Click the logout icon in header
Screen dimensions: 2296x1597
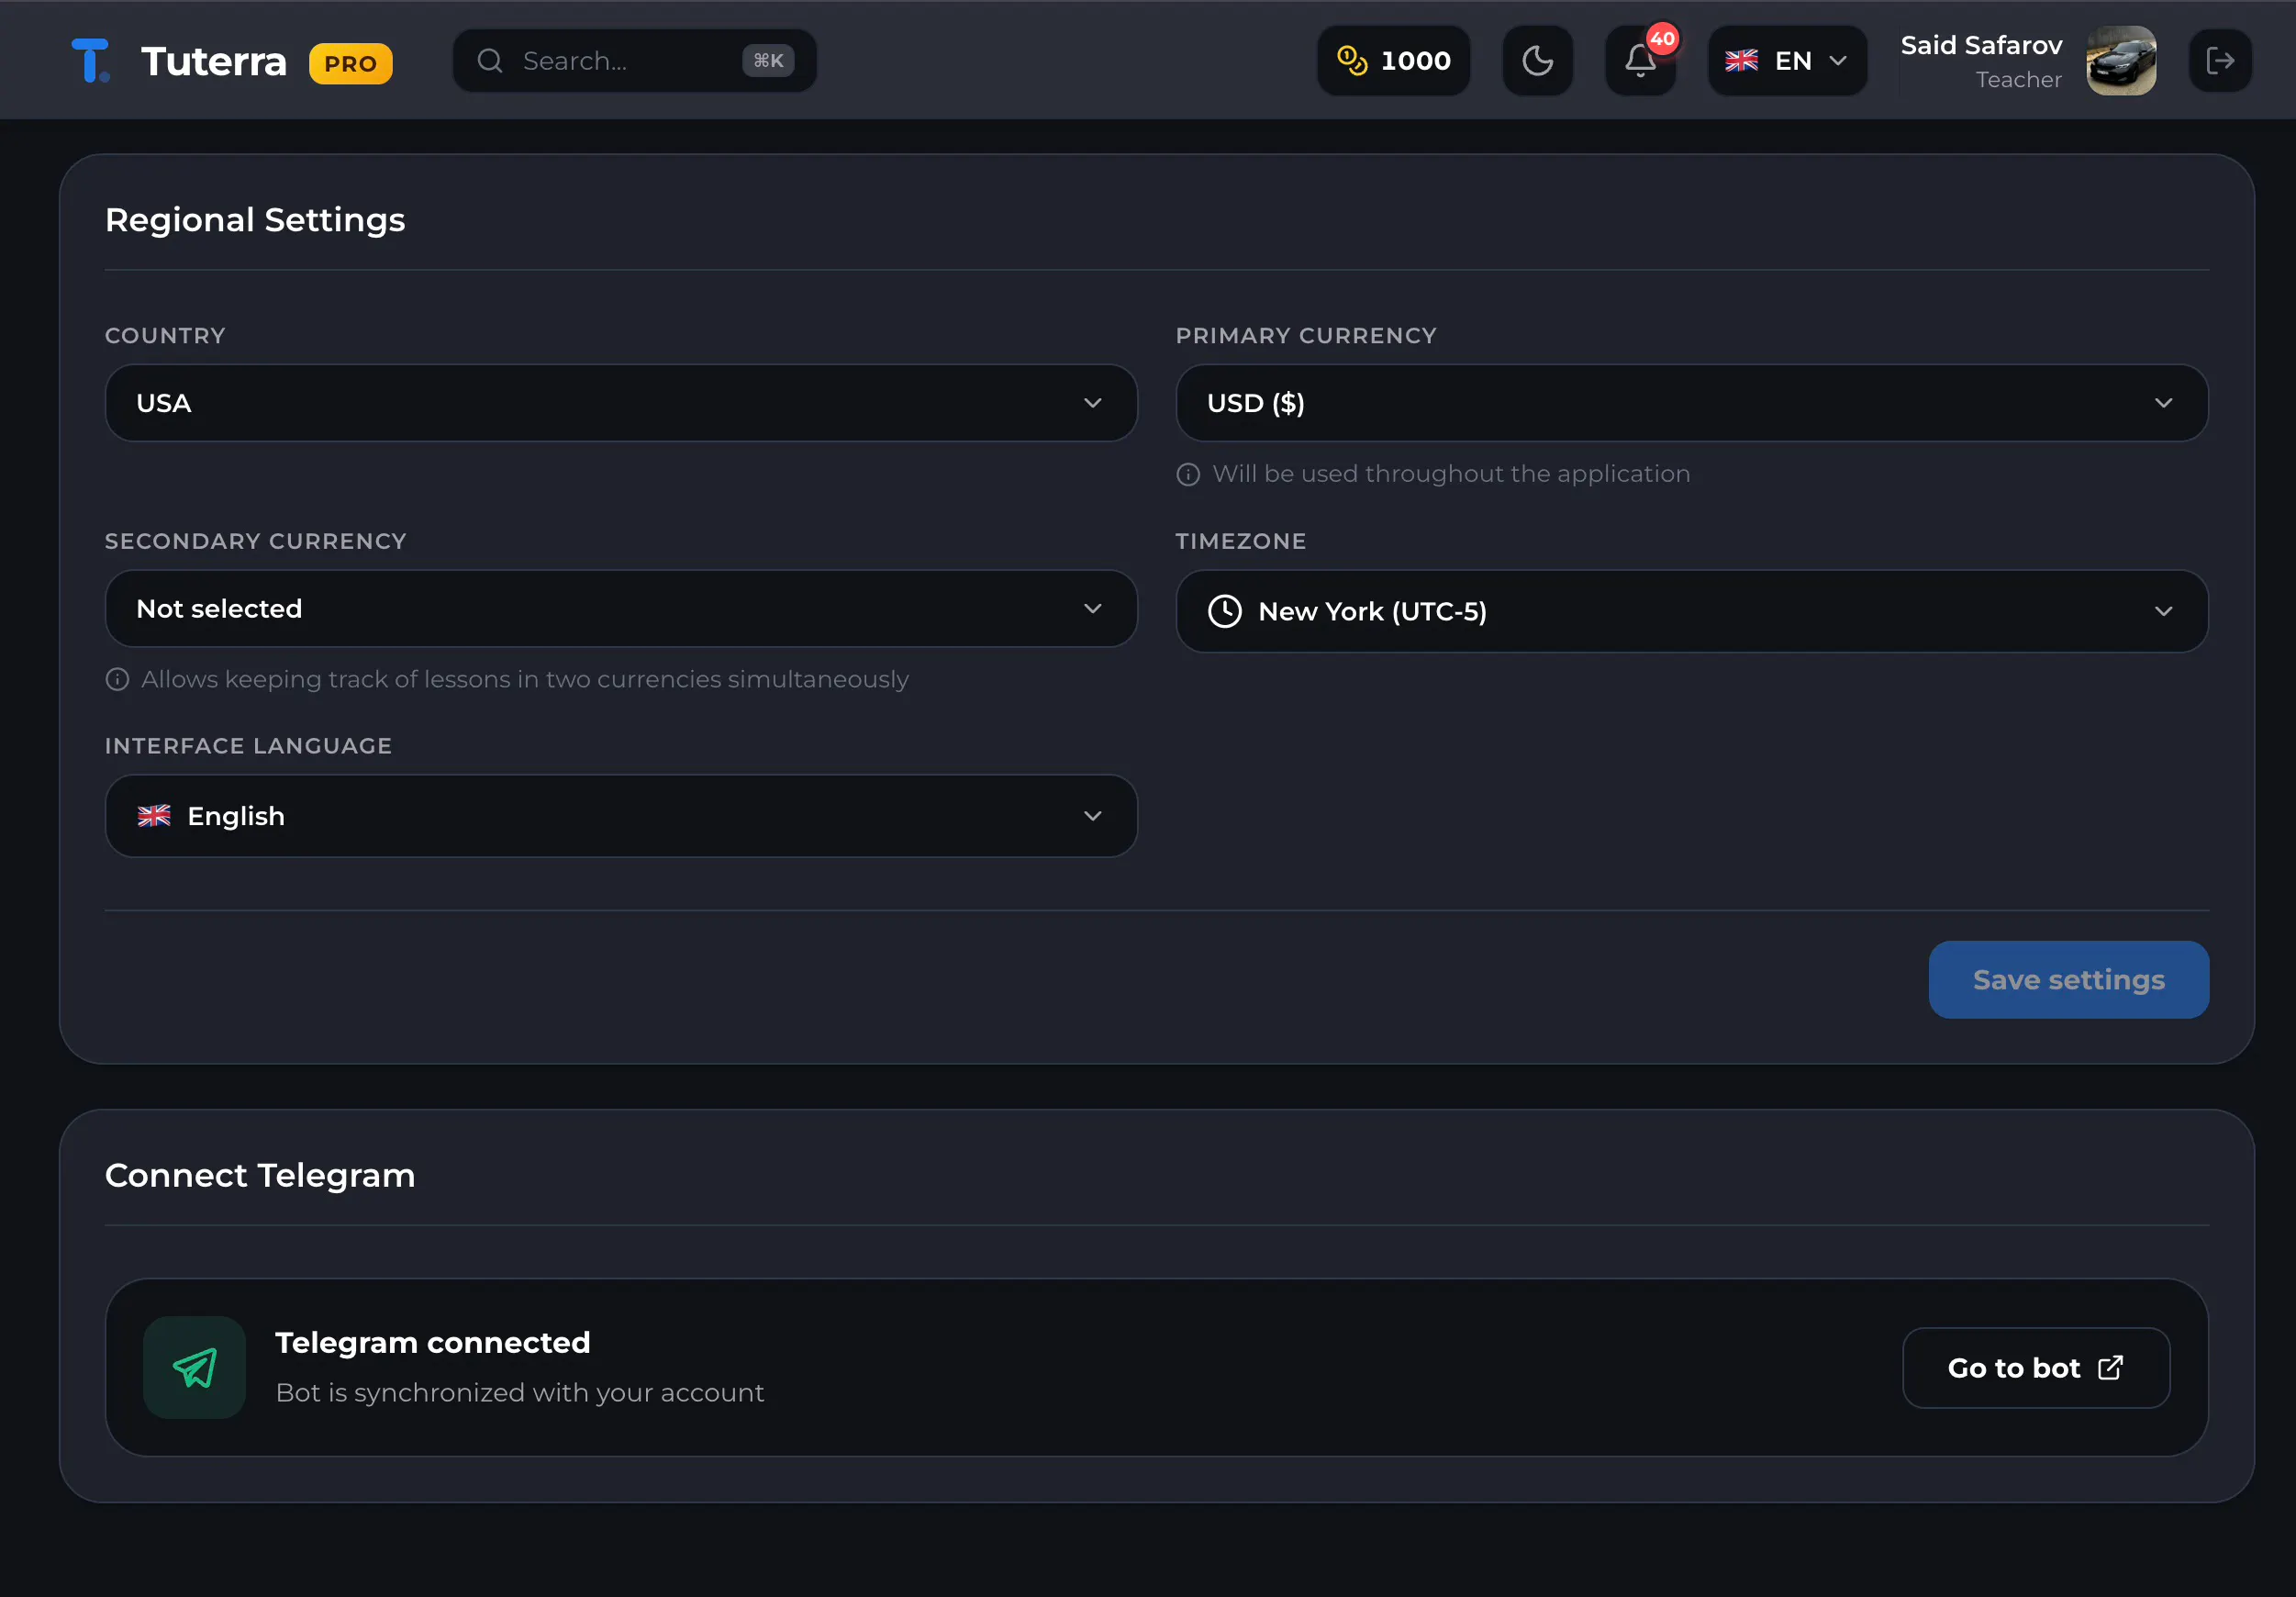(x=2220, y=61)
